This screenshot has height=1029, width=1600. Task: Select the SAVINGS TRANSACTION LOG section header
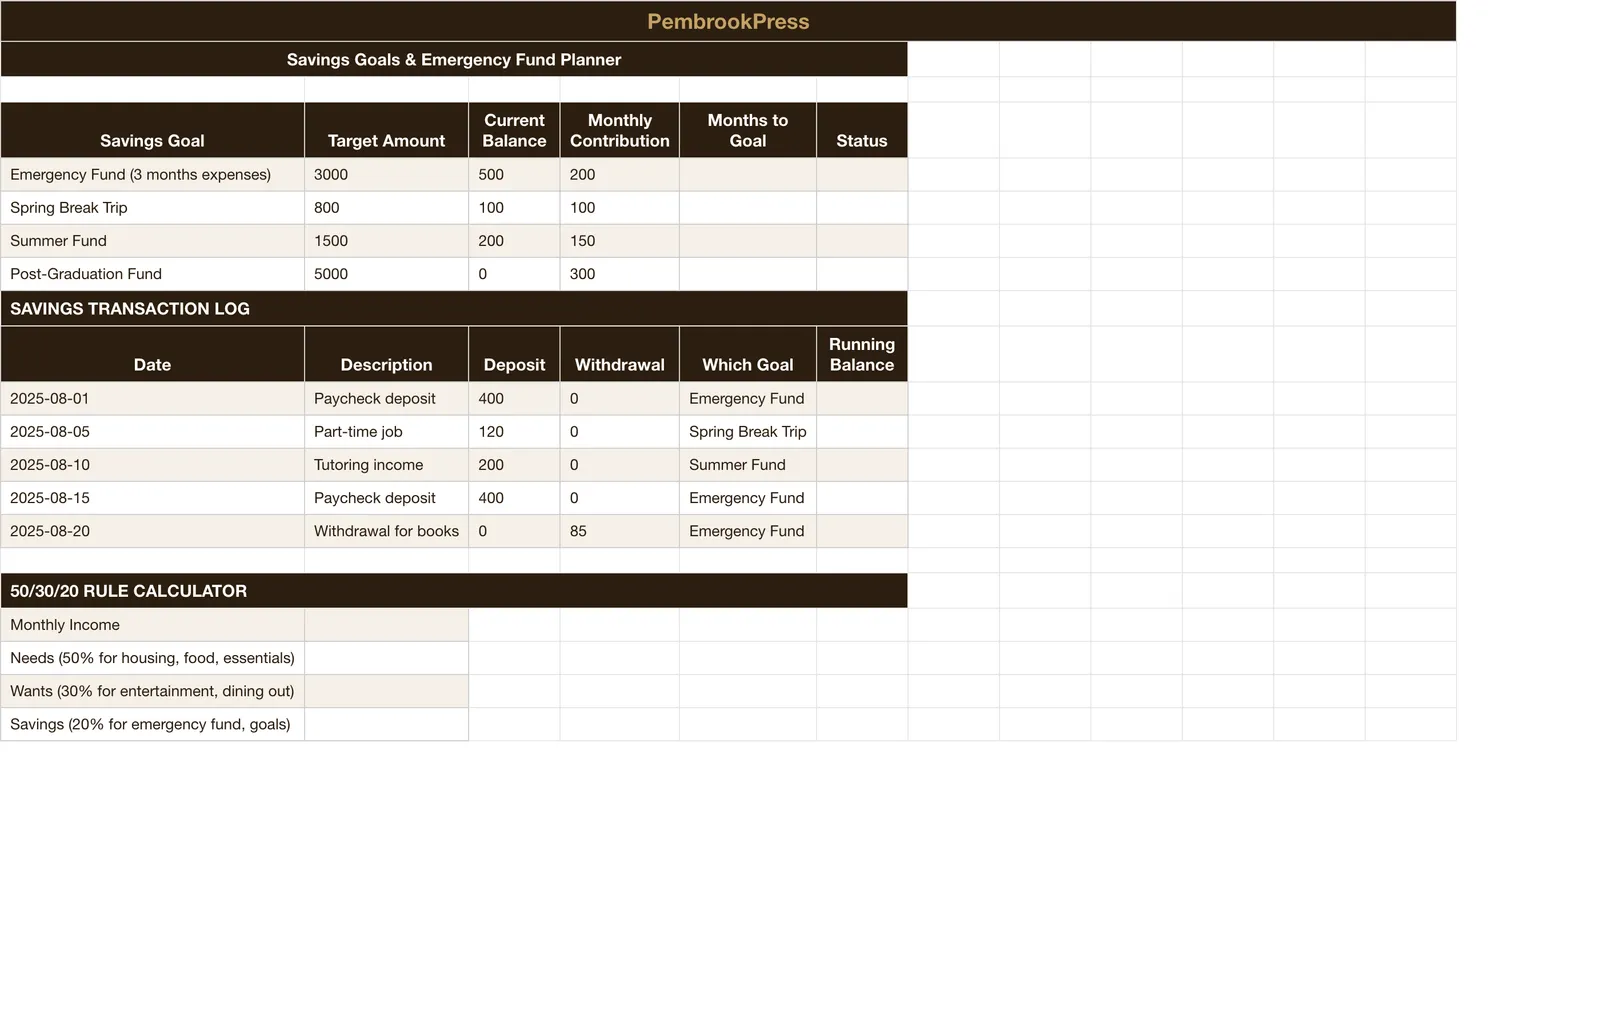point(454,308)
